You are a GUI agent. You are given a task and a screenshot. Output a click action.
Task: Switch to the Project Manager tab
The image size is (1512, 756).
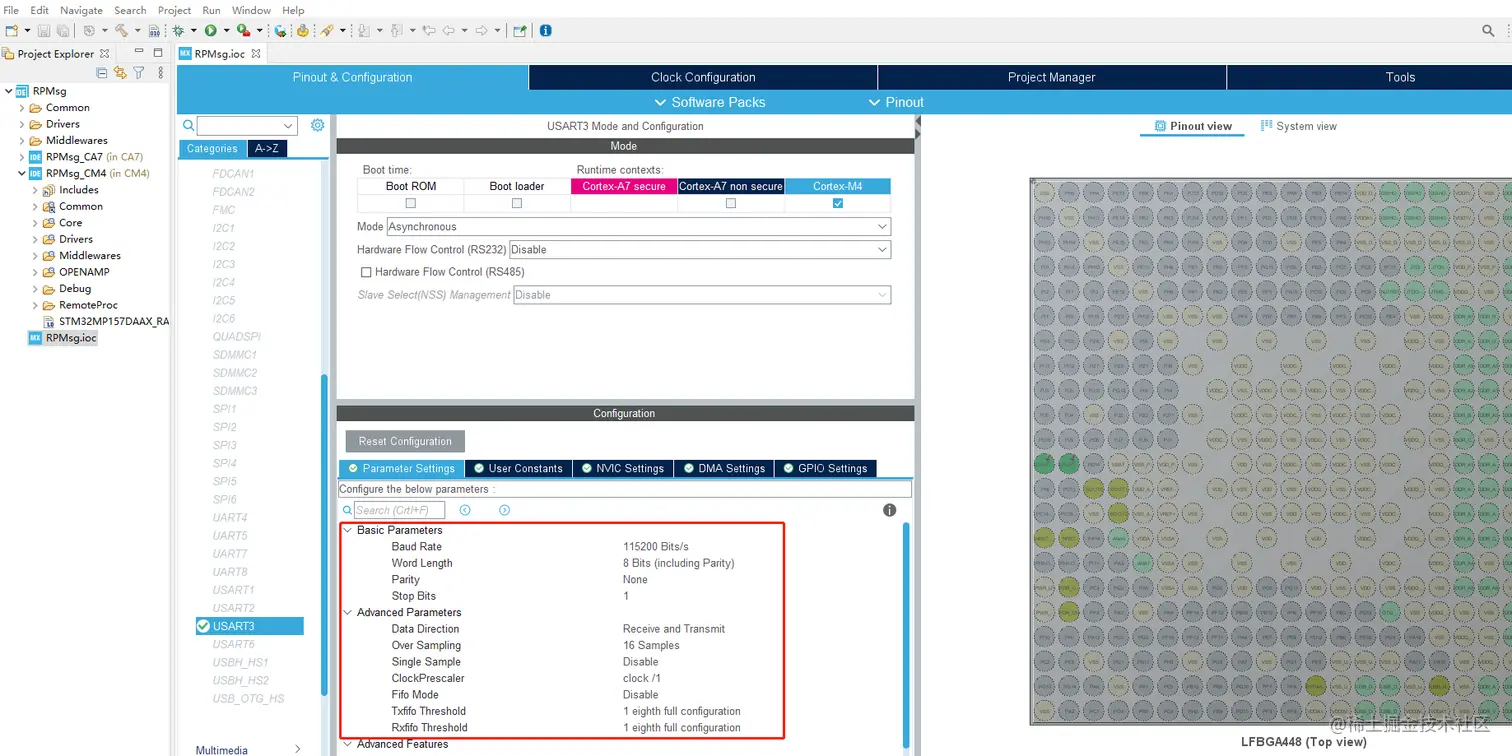(1052, 77)
